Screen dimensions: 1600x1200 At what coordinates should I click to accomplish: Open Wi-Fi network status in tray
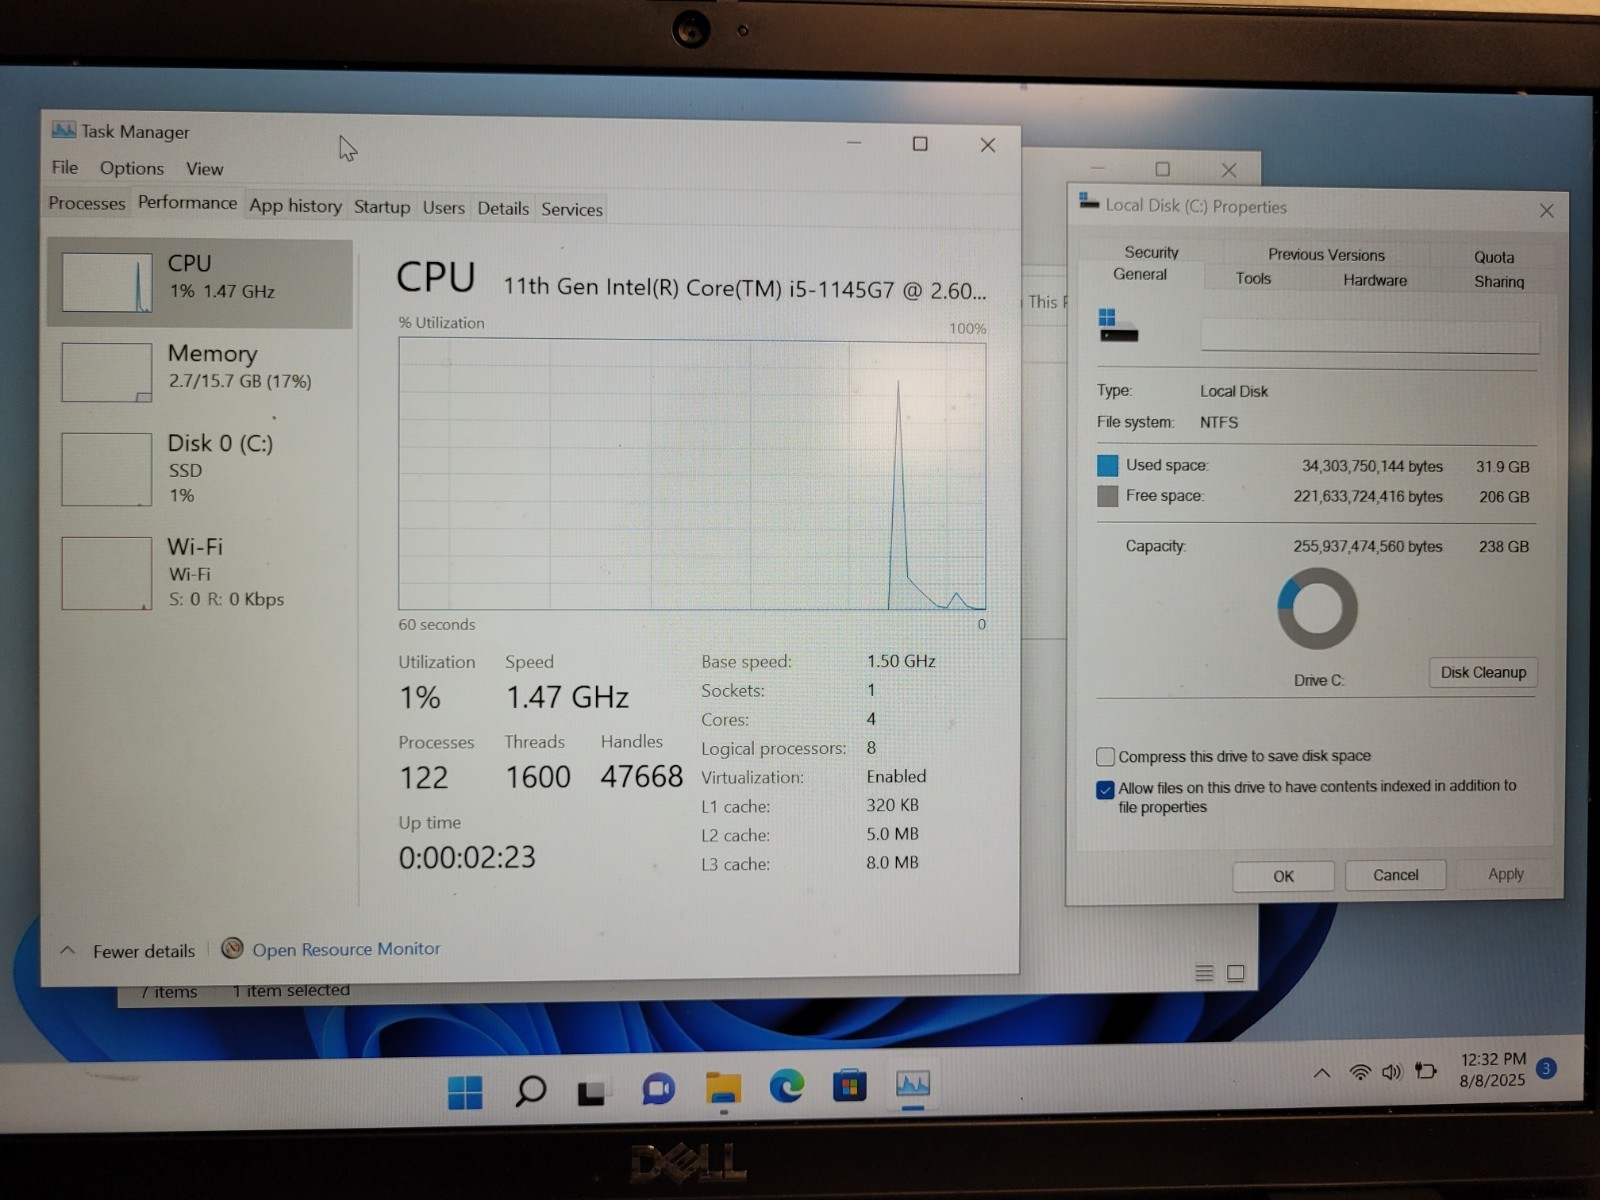pos(1360,1073)
